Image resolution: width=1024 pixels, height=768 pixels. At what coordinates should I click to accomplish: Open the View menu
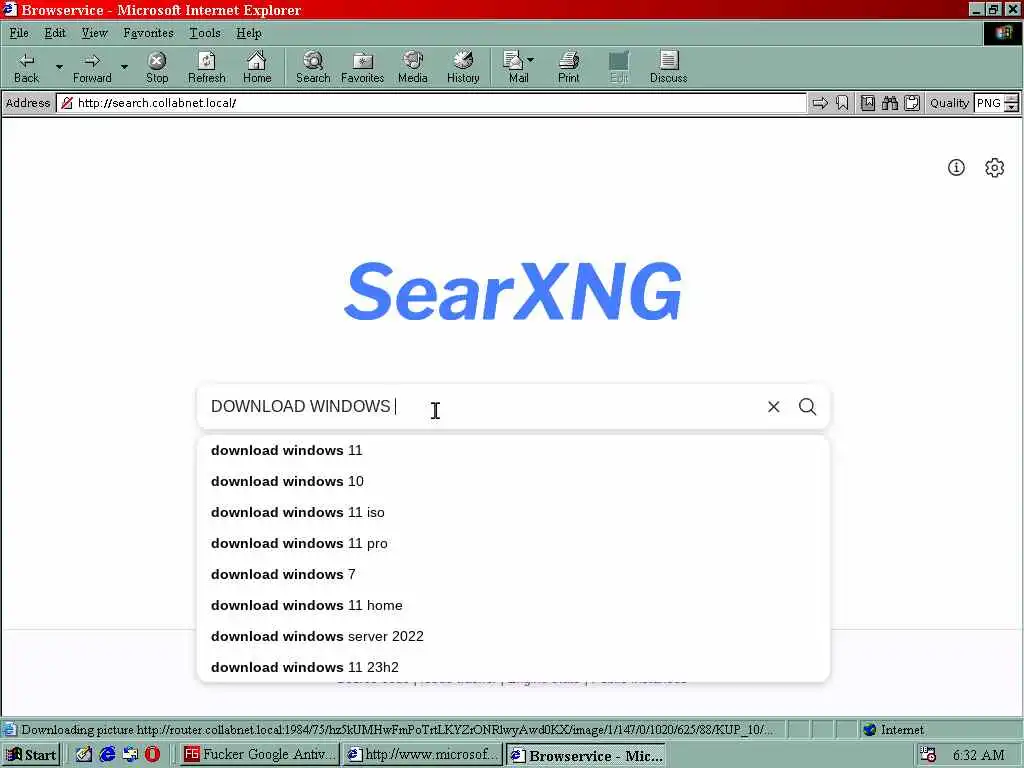click(x=94, y=33)
